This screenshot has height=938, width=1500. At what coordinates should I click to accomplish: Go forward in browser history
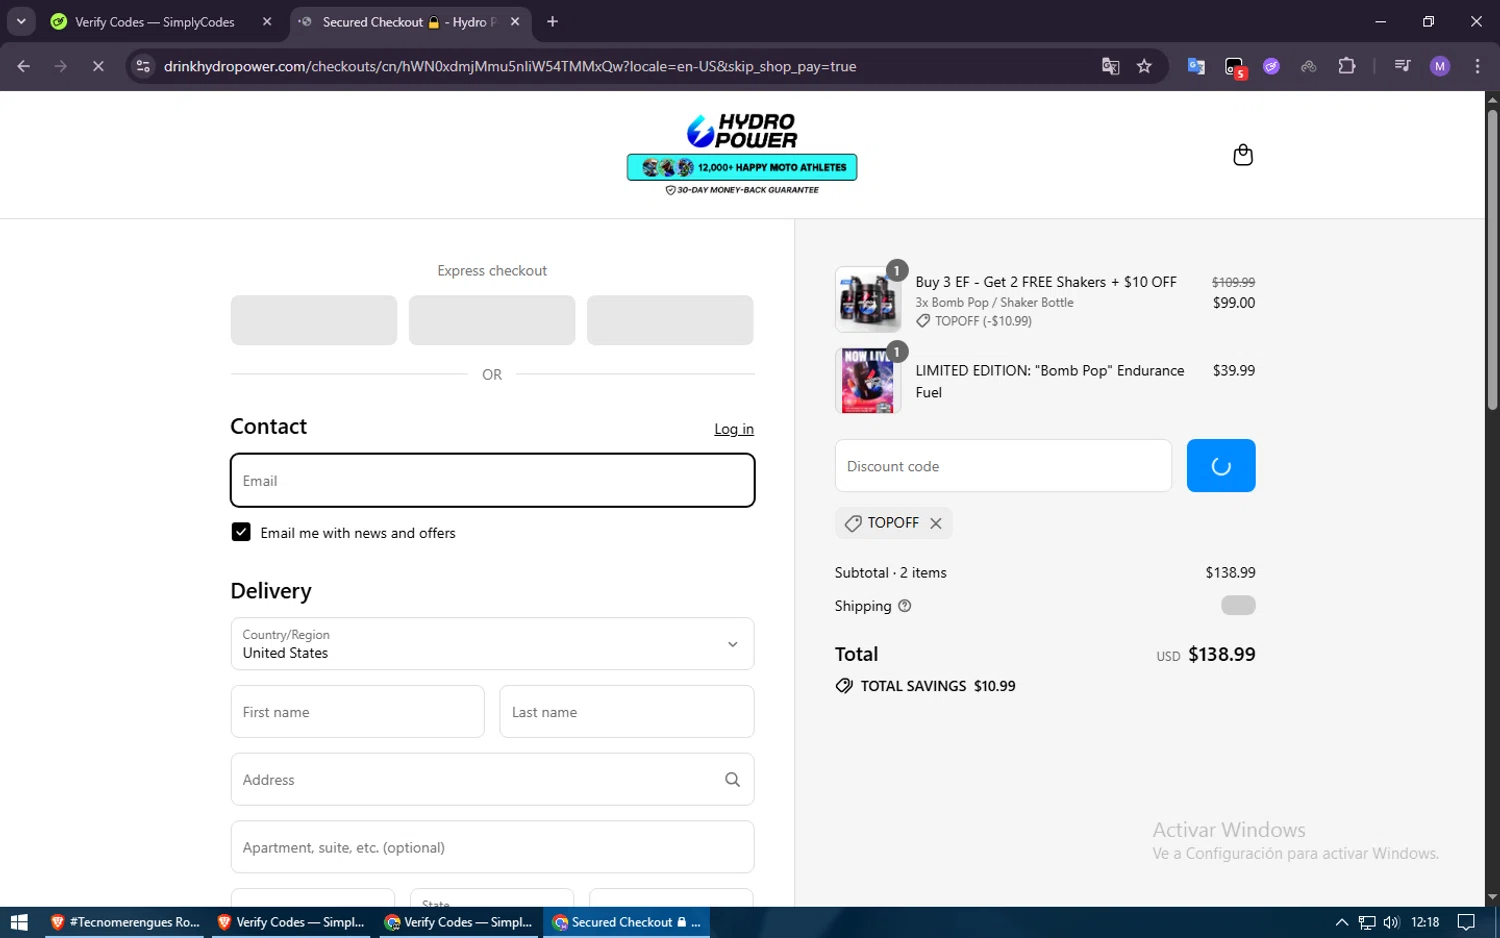tap(61, 66)
